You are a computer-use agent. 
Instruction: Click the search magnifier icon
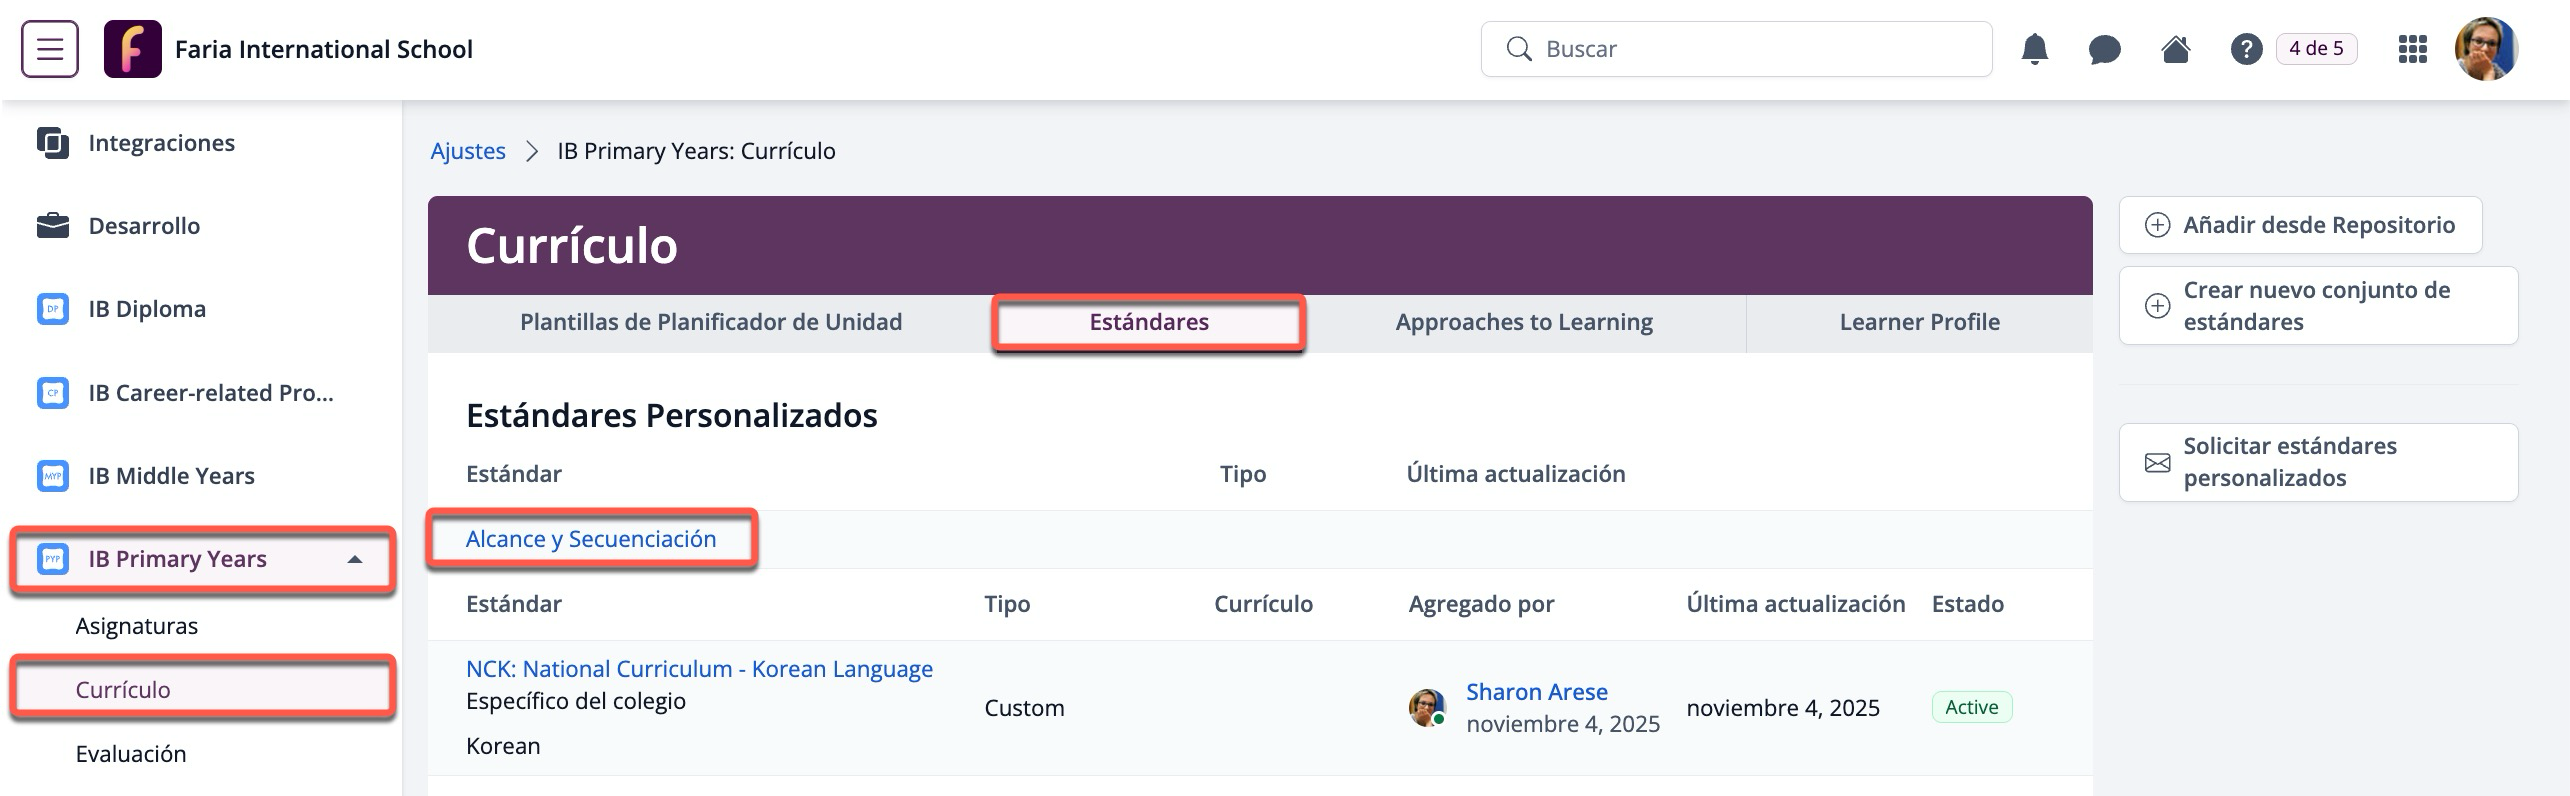1518,49
